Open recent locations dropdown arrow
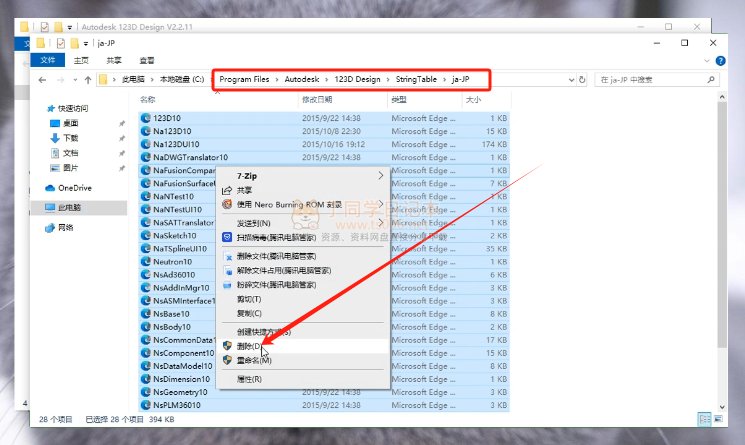Image resolution: width=745 pixels, height=445 pixels. [75, 80]
